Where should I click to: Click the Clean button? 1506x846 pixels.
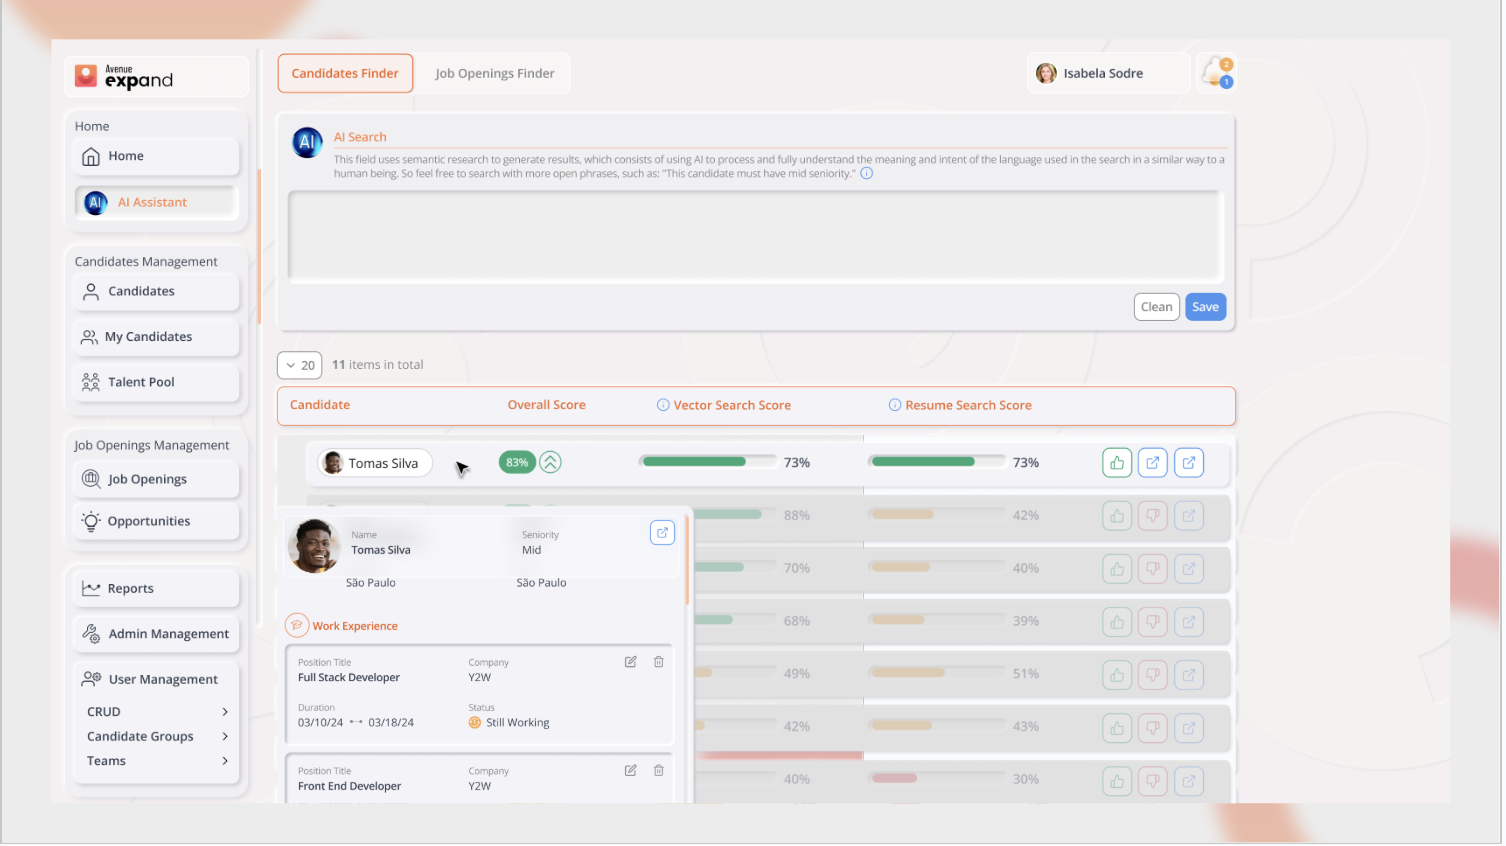tap(1157, 307)
